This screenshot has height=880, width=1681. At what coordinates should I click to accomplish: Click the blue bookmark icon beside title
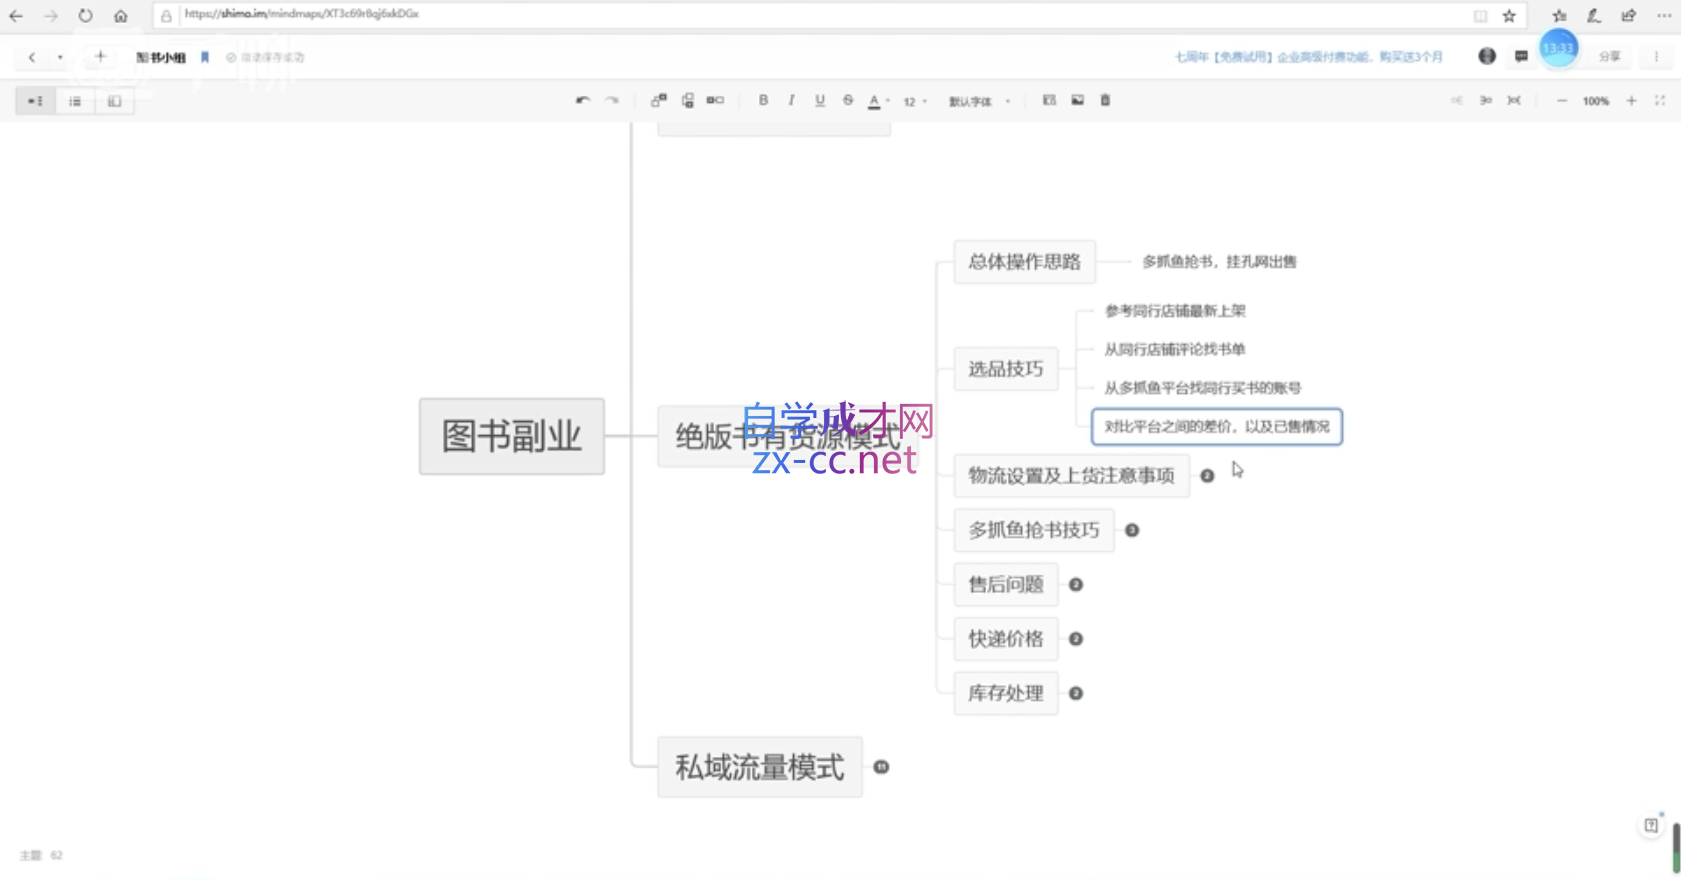pyautogui.click(x=205, y=58)
